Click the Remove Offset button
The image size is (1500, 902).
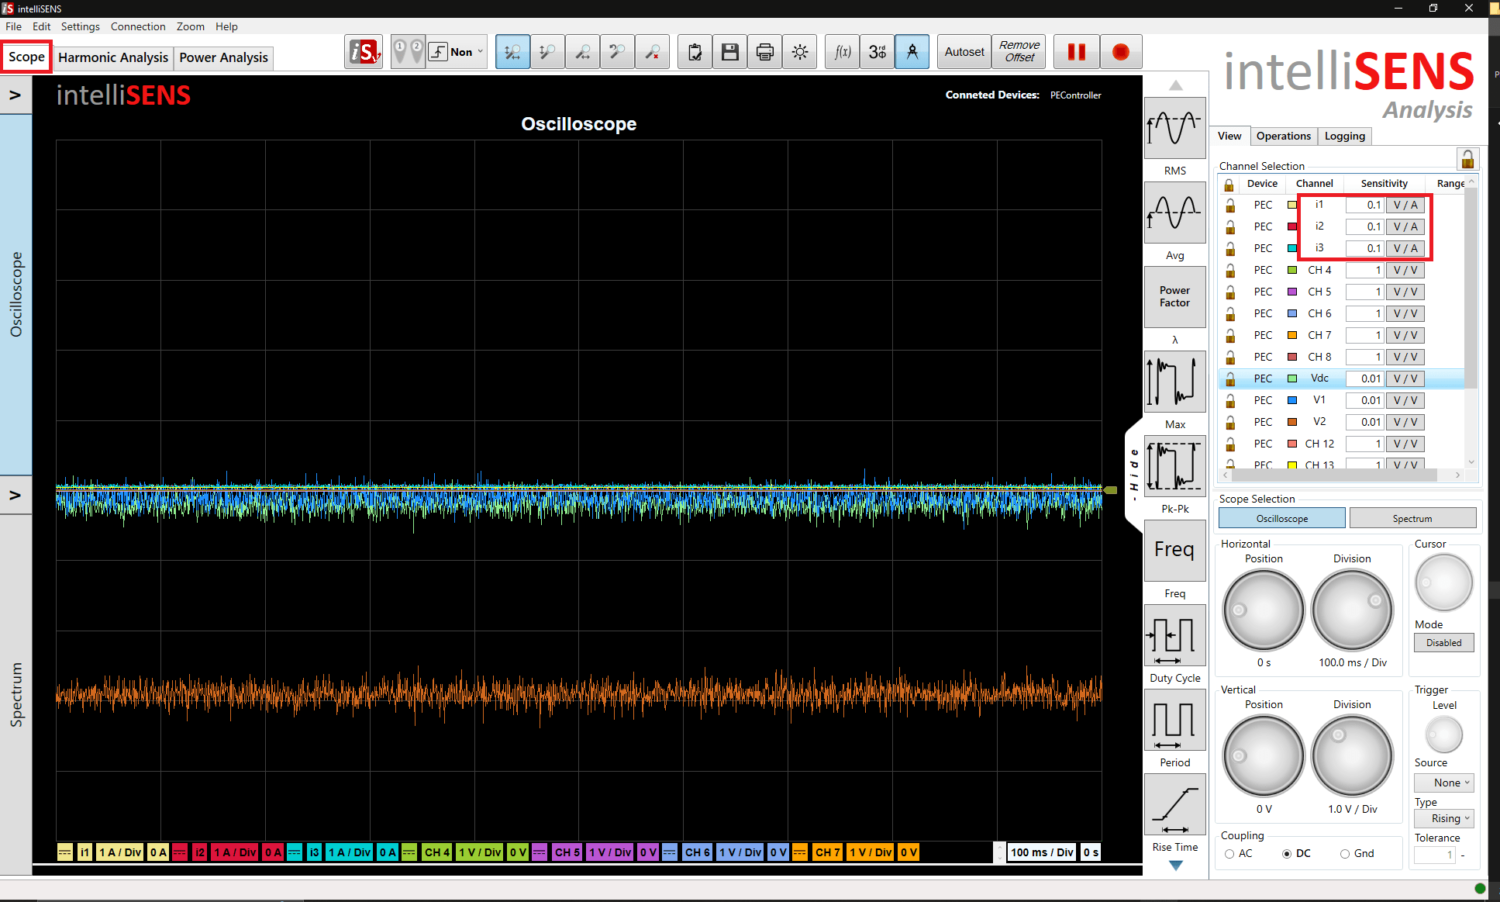pyautogui.click(x=1018, y=51)
